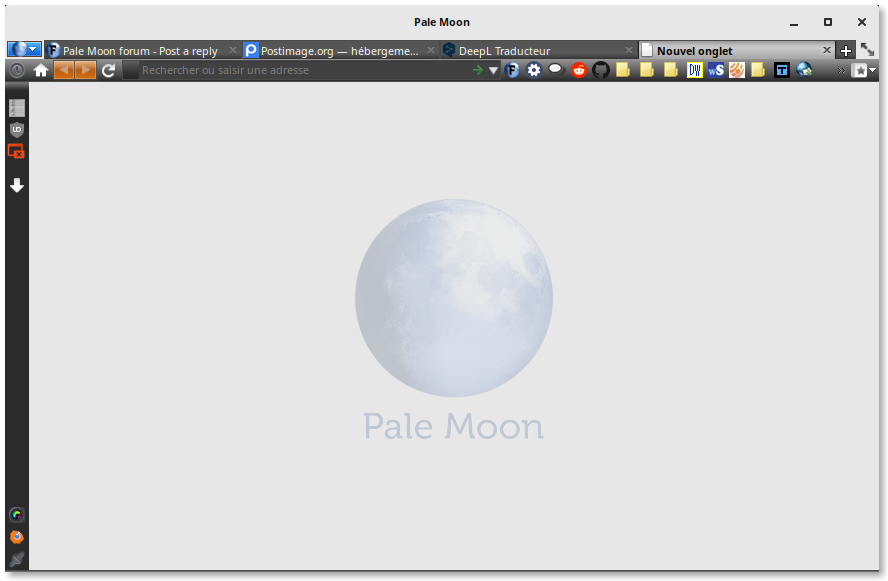888x581 pixels.
Task: Switch to the Postimage.org tab
Action: point(340,50)
